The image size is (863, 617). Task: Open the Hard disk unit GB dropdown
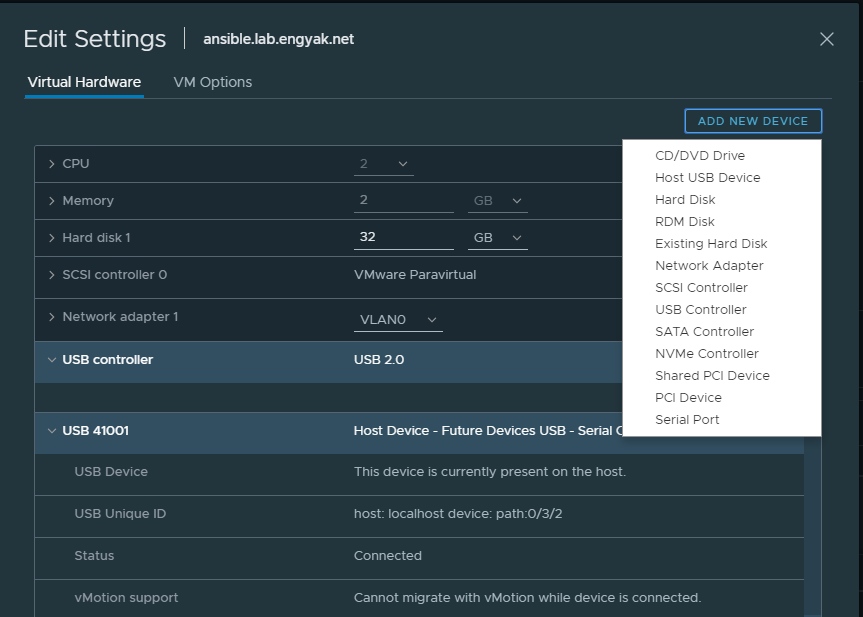click(497, 238)
